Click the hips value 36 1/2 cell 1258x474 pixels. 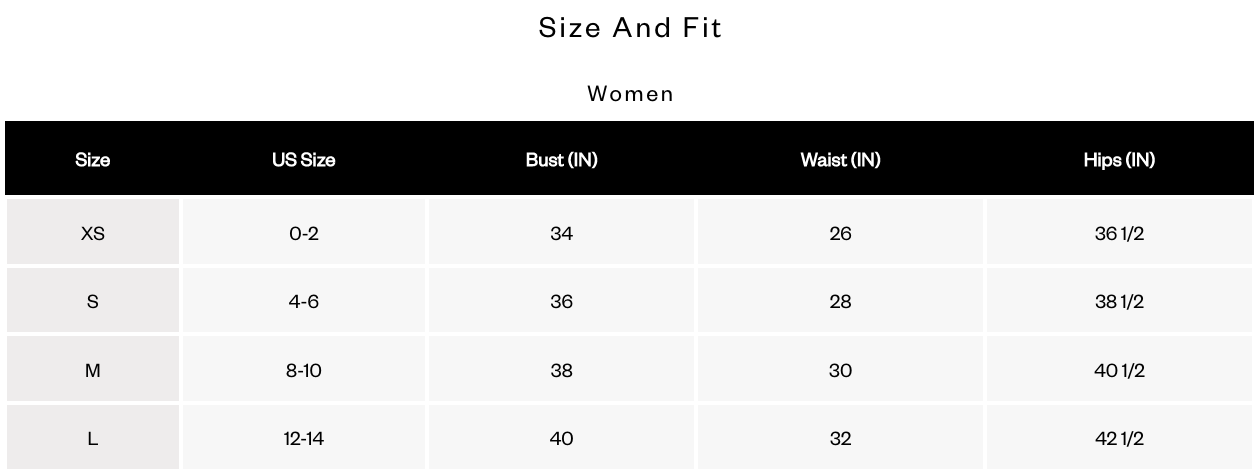coord(1119,234)
